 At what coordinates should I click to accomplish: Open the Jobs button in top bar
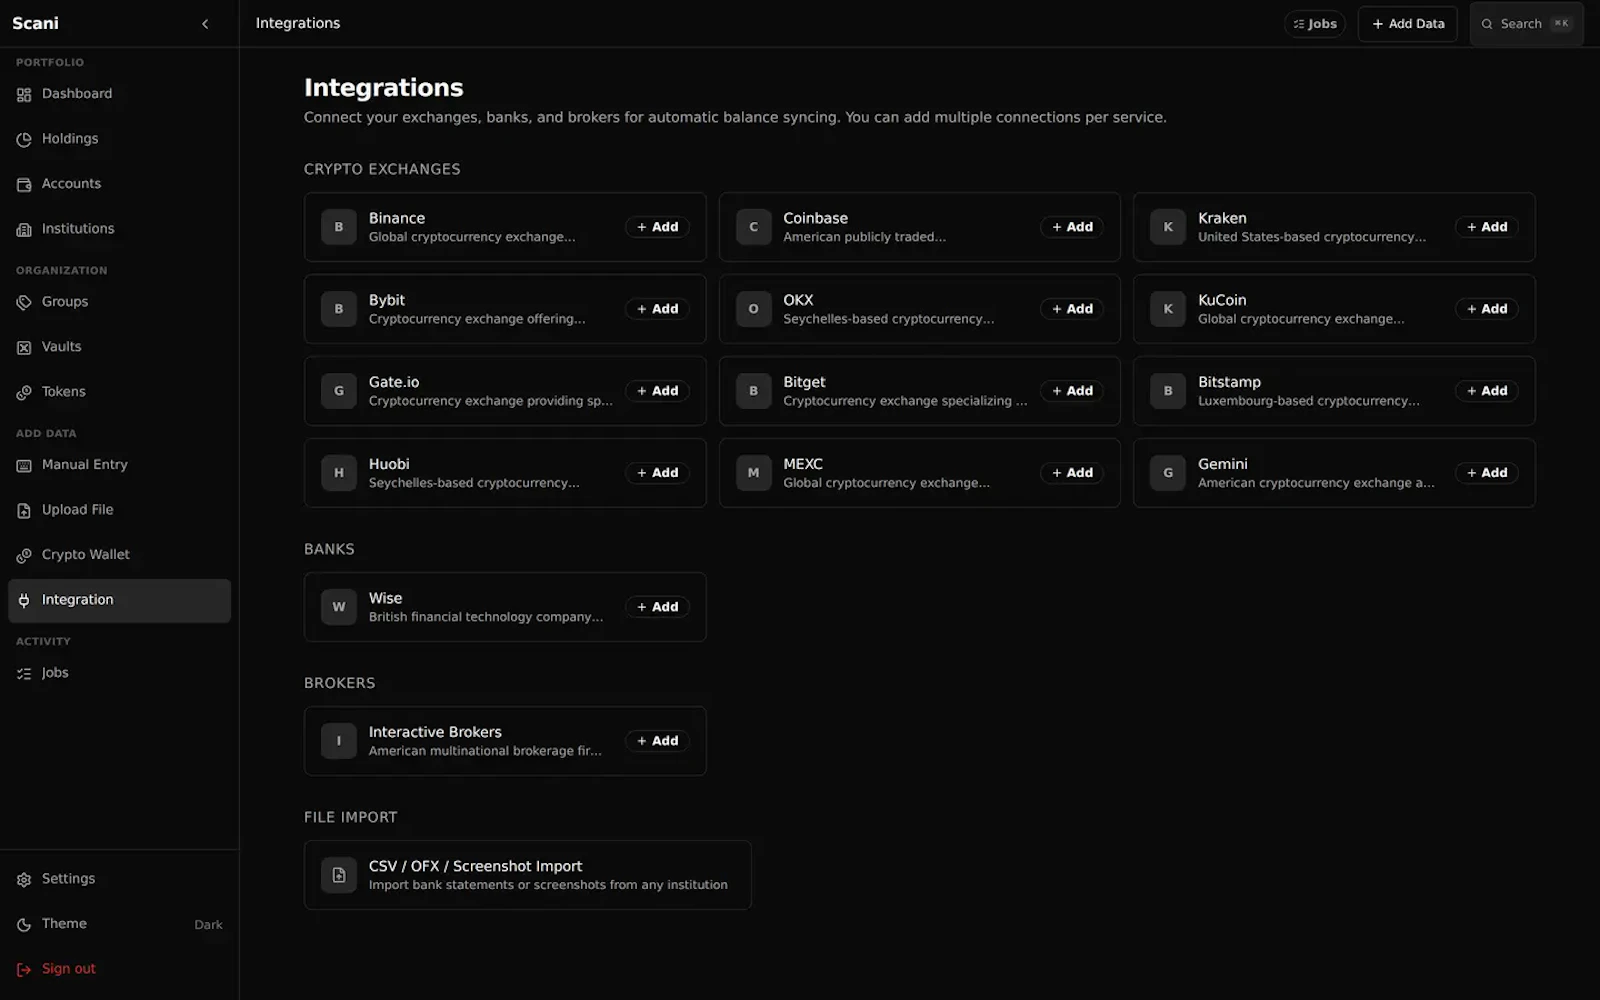tap(1315, 24)
